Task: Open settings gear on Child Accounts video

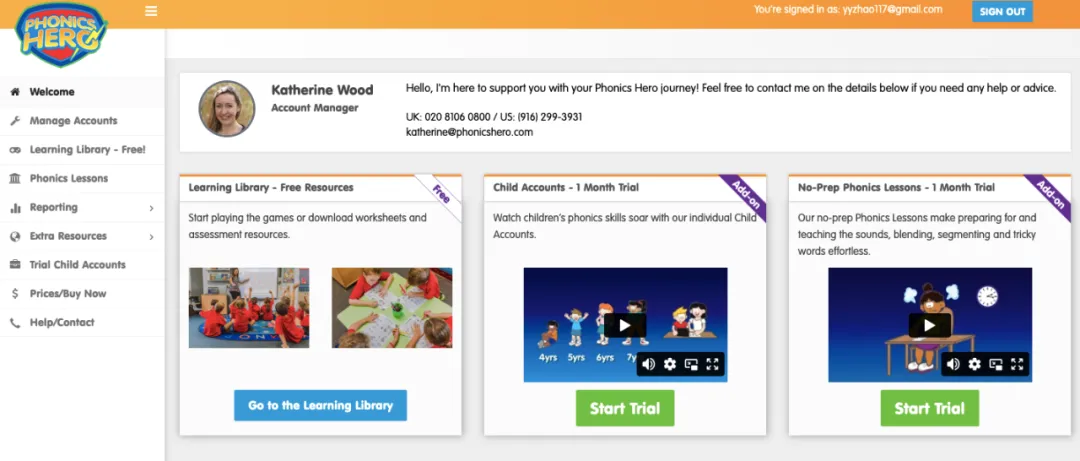Action: [x=669, y=364]
